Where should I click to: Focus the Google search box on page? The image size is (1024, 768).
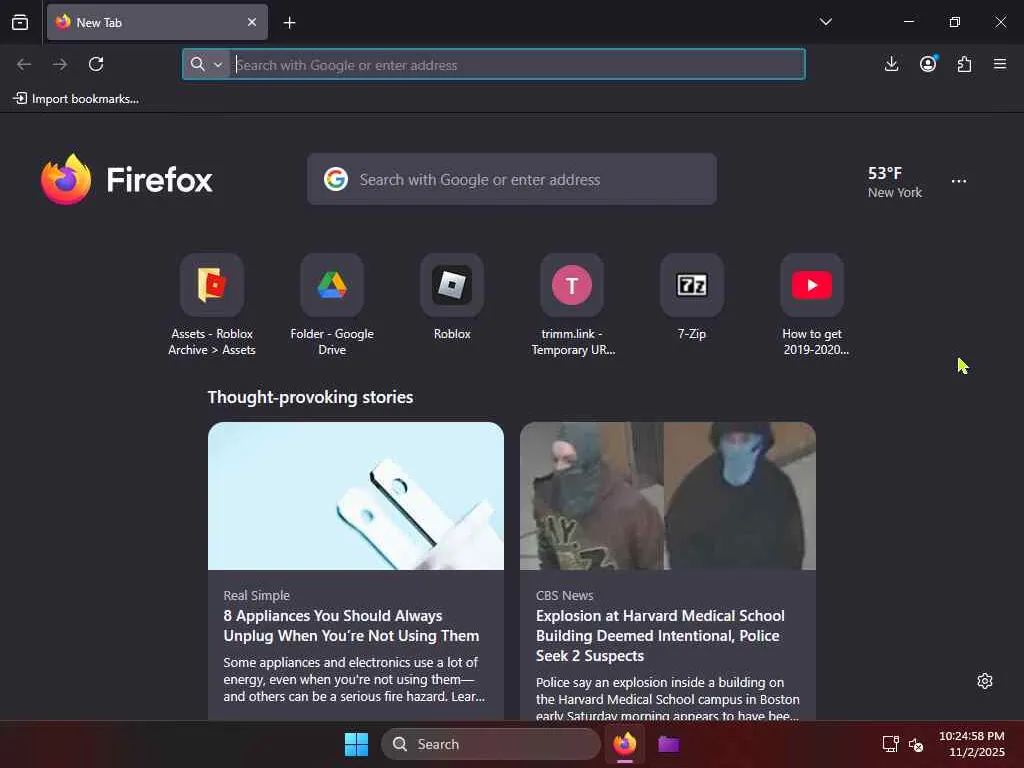512,180
